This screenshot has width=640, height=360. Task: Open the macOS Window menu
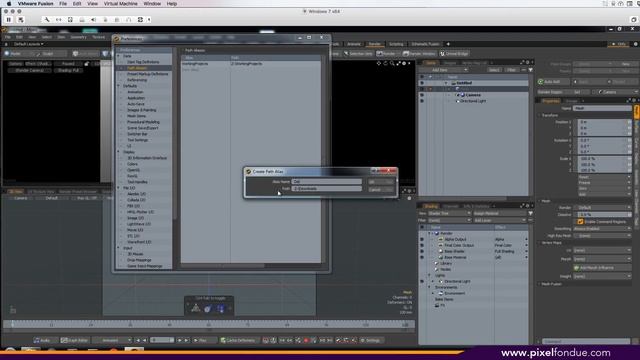pos(152,4)
